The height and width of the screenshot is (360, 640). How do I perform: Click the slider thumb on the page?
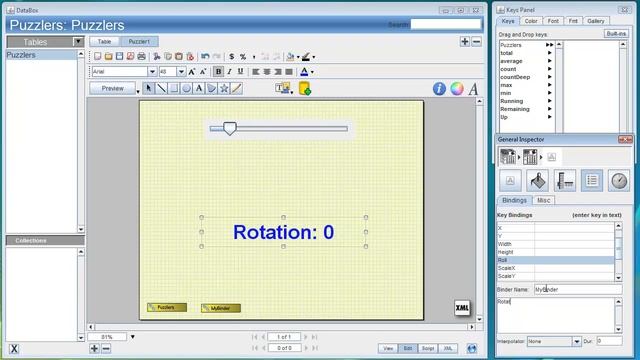[230, 129]
